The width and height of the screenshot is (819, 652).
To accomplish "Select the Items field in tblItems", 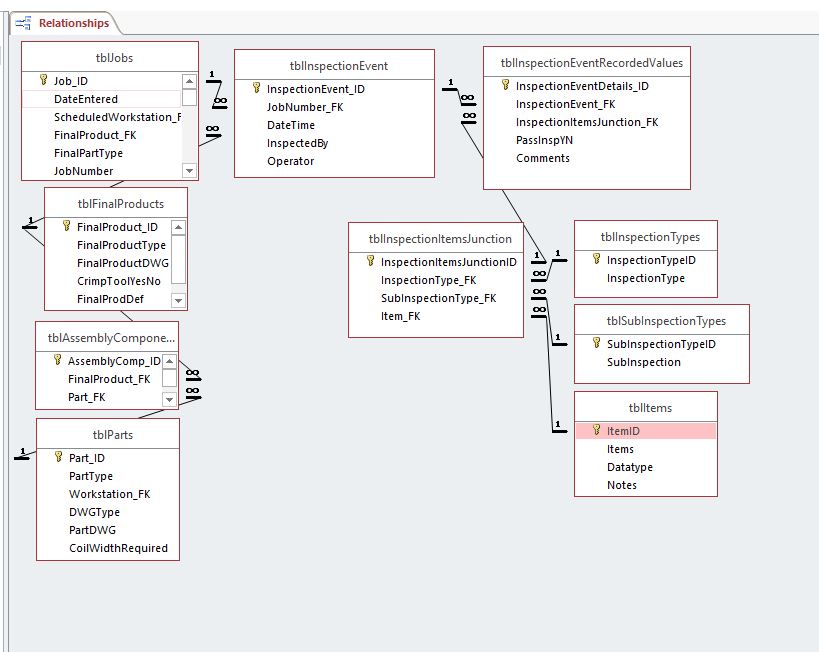I will pos(620,449).
